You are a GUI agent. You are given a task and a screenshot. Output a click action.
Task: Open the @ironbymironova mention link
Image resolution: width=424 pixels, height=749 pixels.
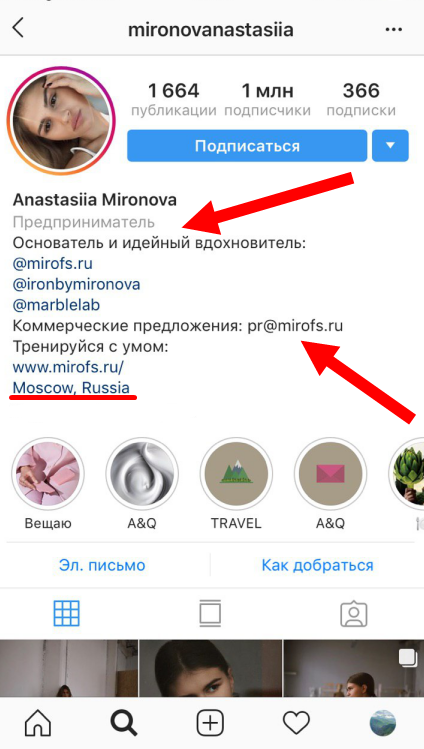pyautogui.click(x=76, y=285)
